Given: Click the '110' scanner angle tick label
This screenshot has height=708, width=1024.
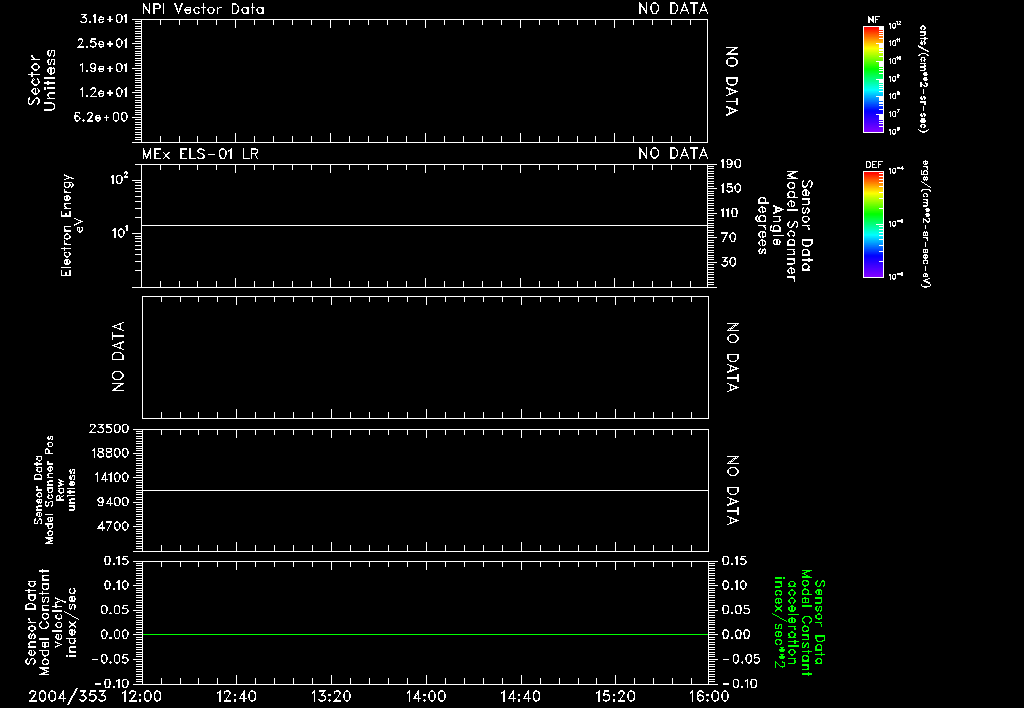Looking at the screenshot, I should click(731, 213).
